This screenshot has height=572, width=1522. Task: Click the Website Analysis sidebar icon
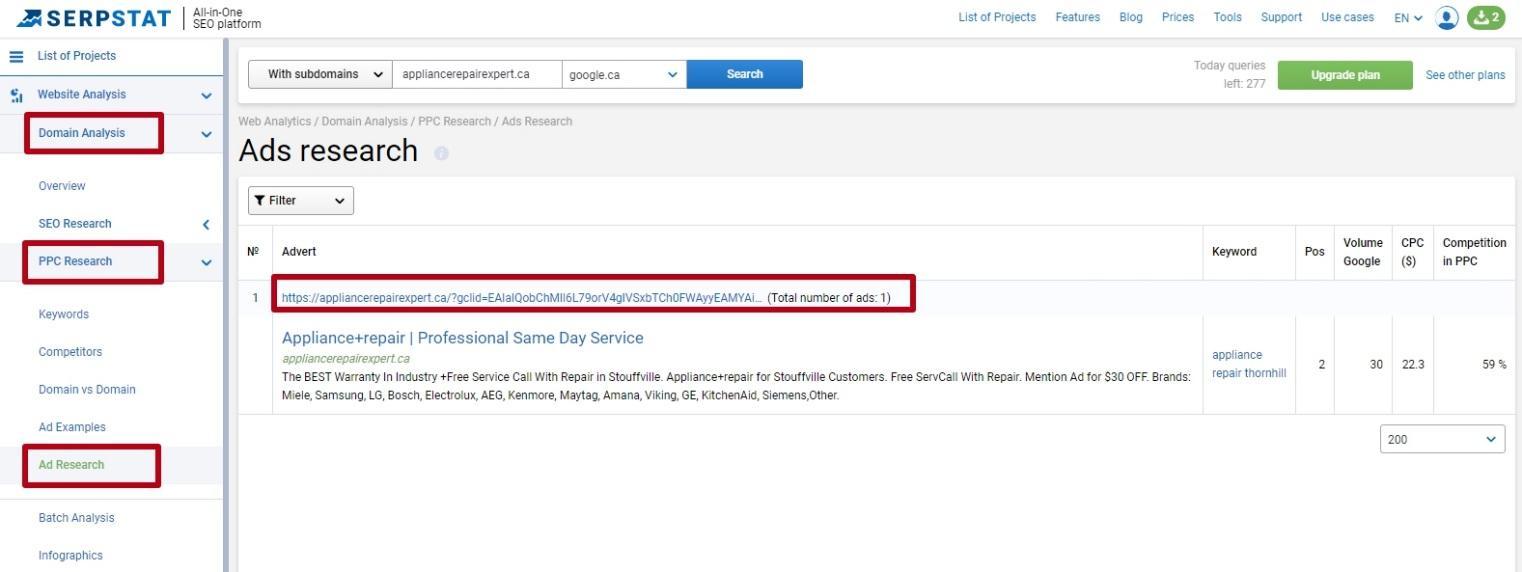pos(16,96)
